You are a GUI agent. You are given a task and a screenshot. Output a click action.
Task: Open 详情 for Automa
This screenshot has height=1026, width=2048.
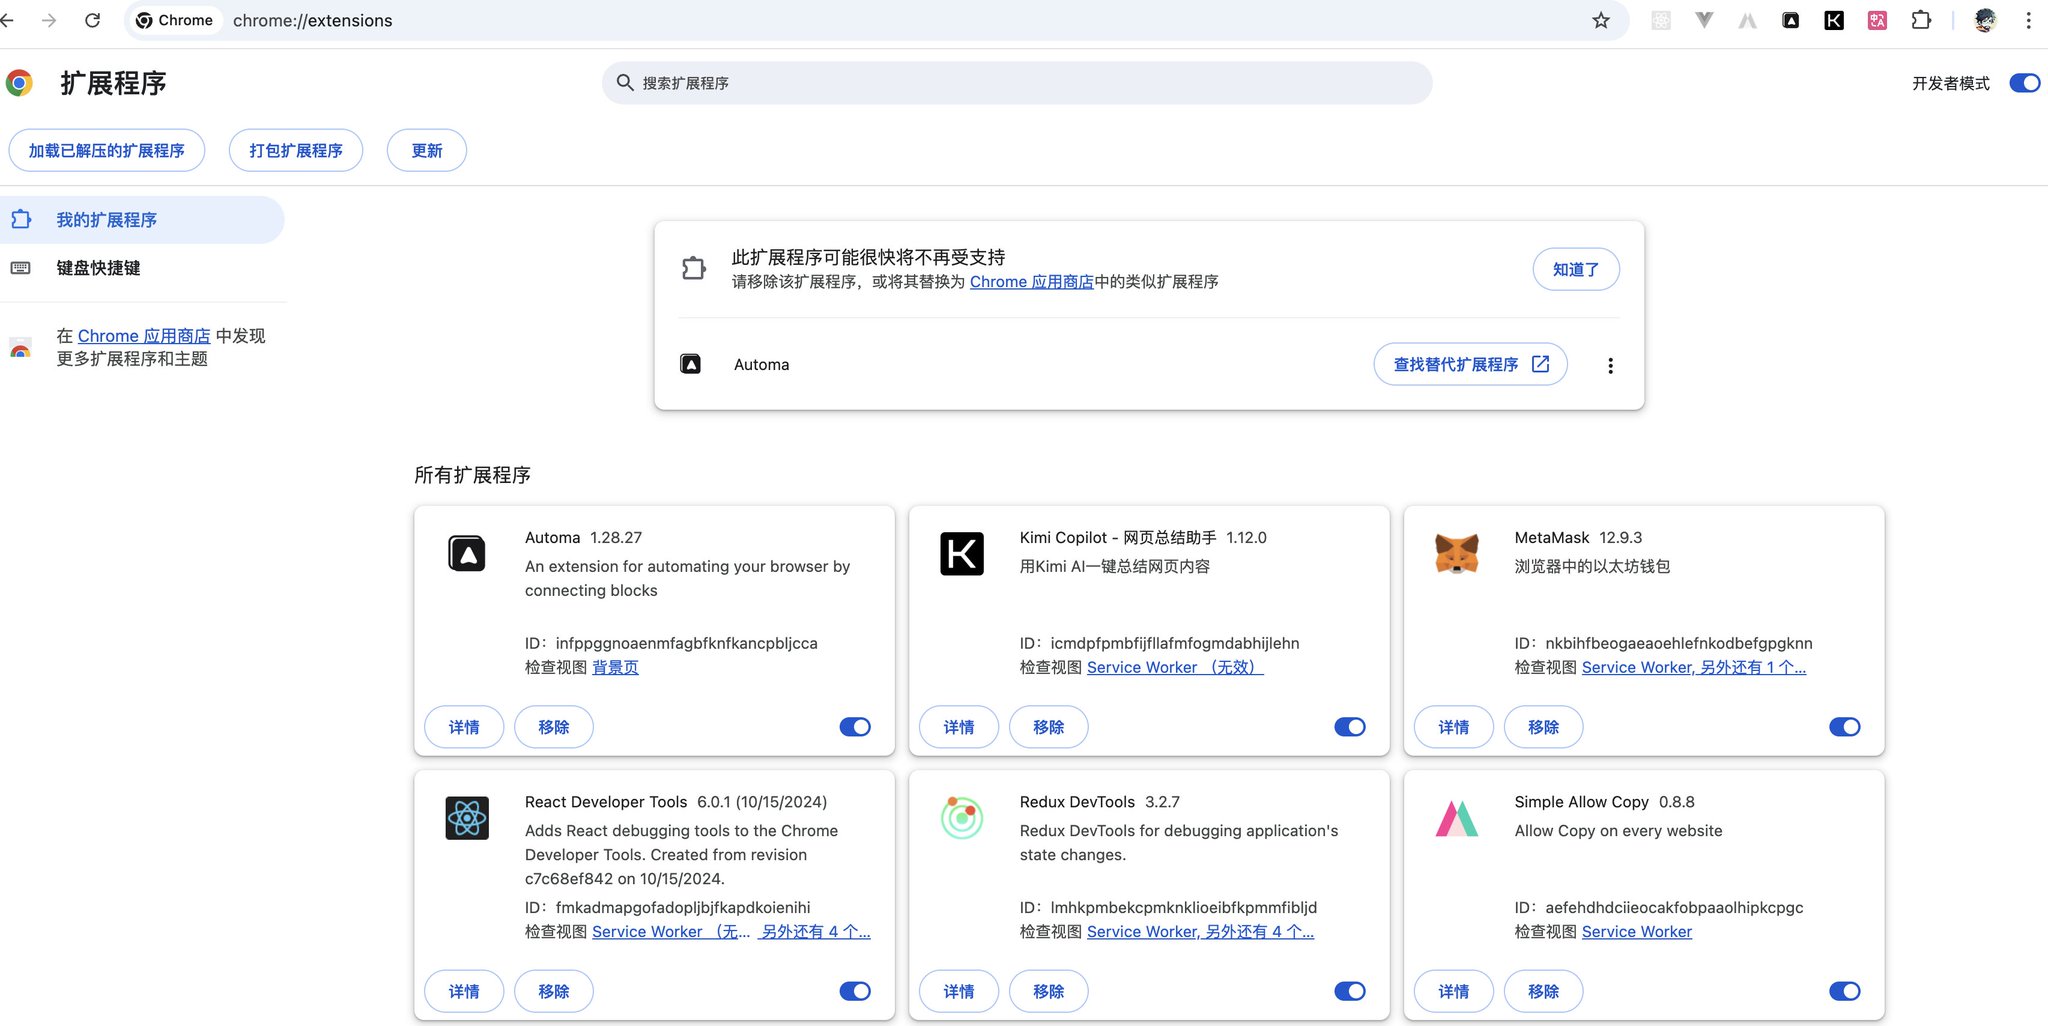pos(464,727)
